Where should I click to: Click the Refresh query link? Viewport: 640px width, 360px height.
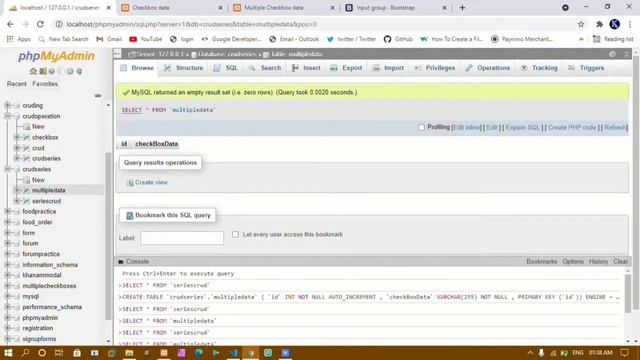tap(615, 127)
